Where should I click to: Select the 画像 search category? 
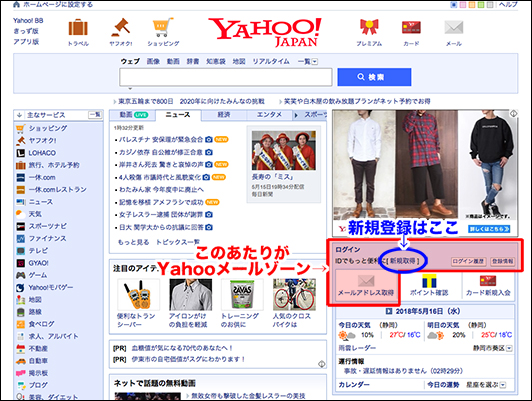(x=153, y=61)
